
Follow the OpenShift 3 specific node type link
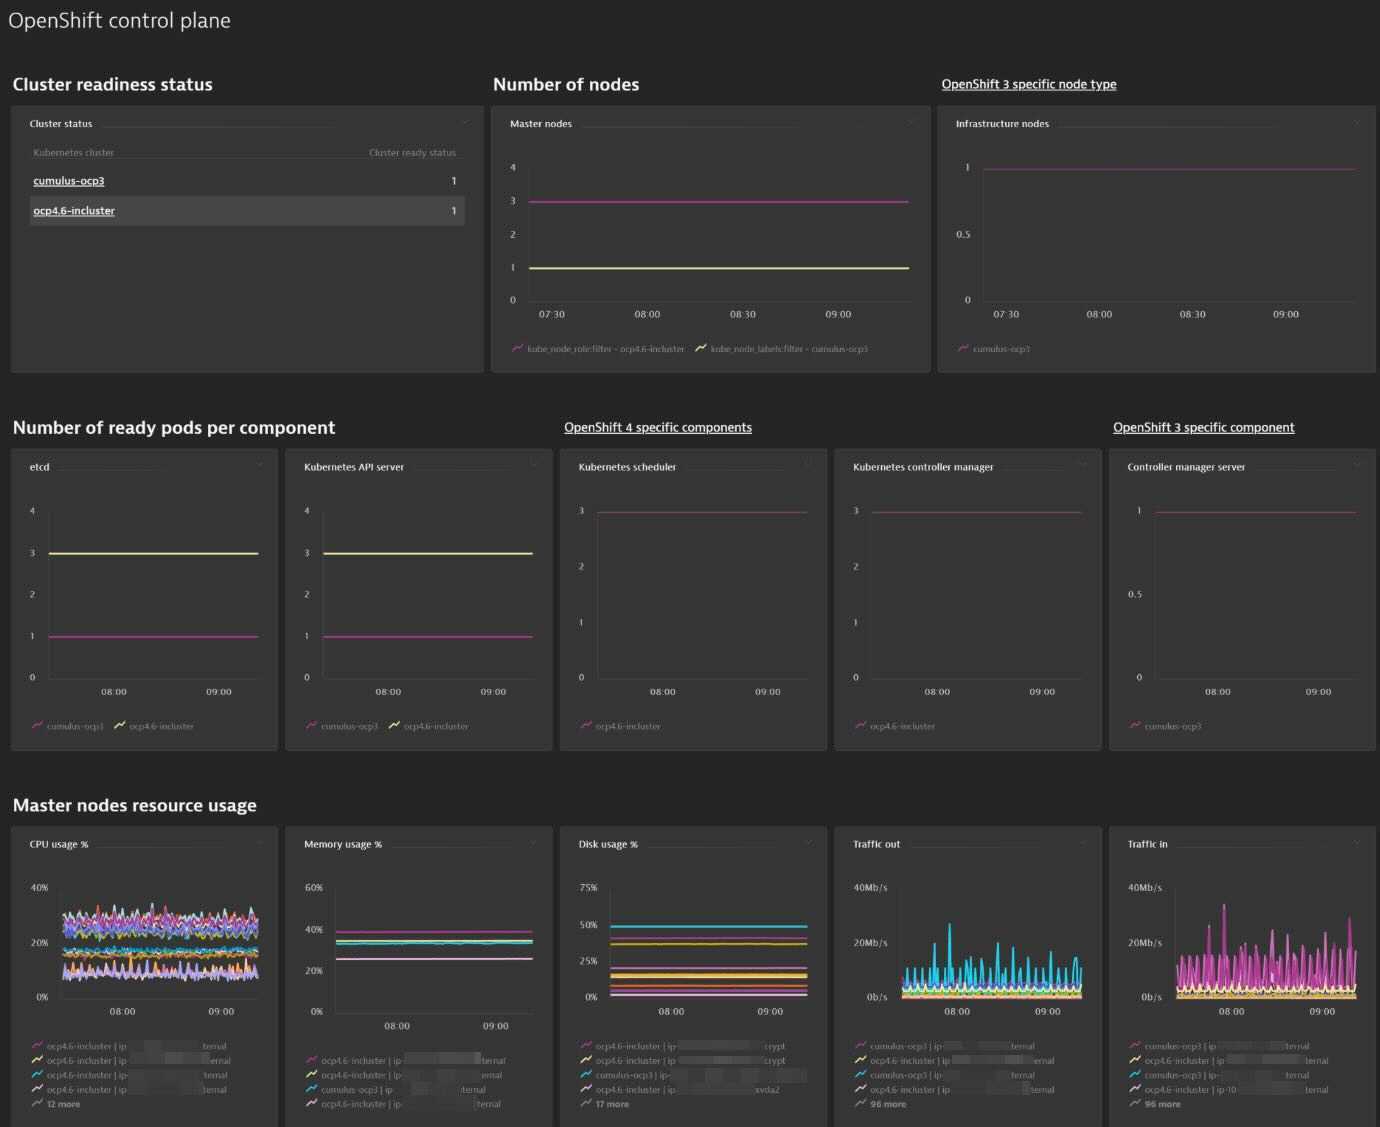pyautogui.click(x=1029, y=84)
